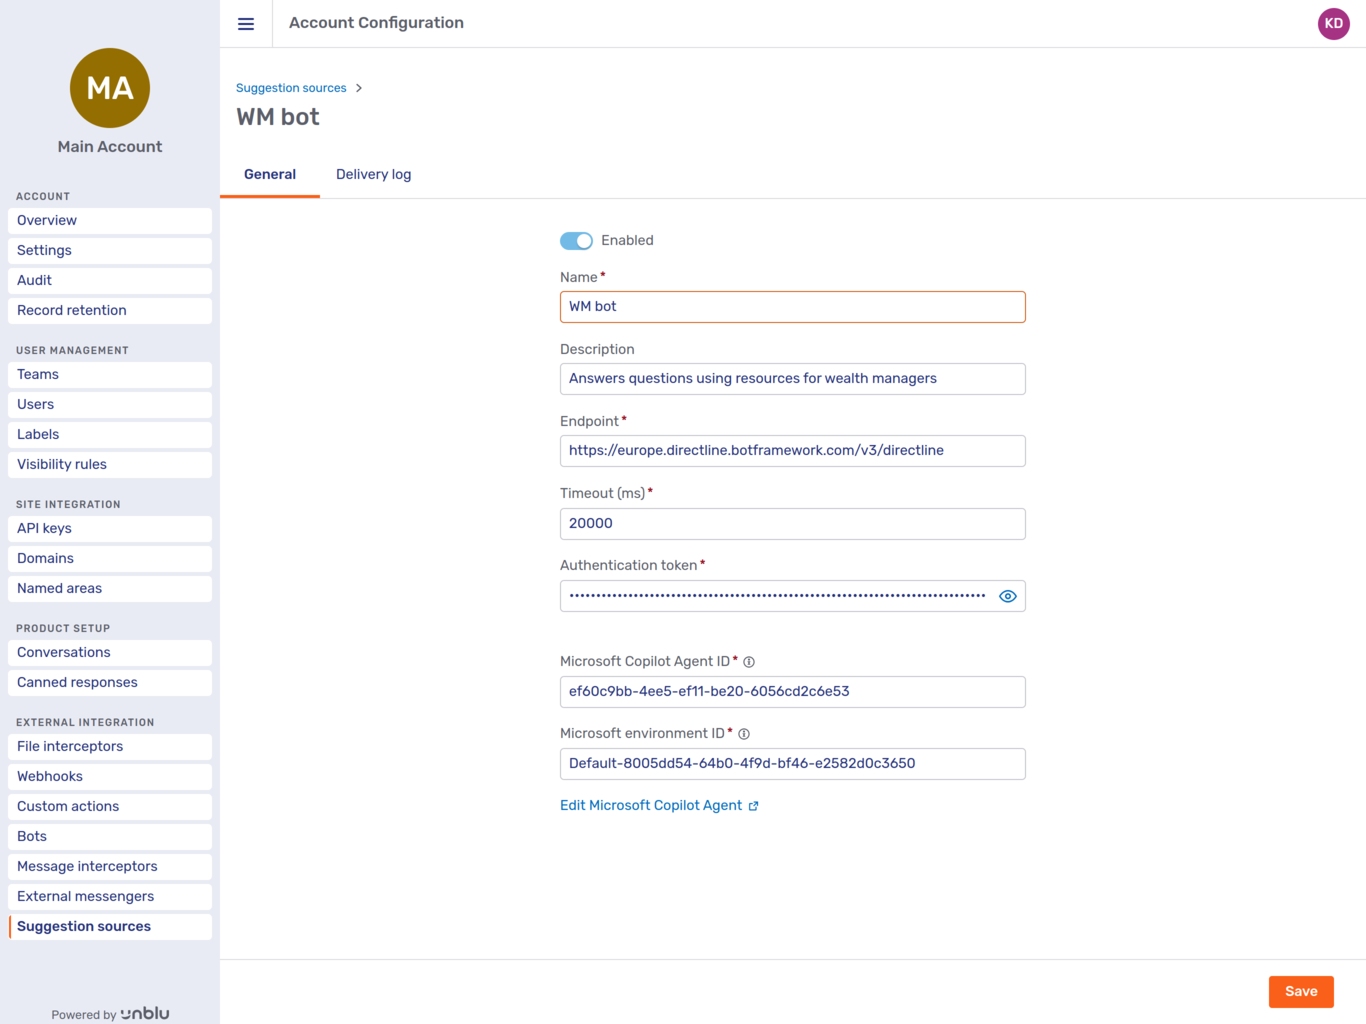Image resolution: width=1366 pixels, height=1024 pixels.
Task: Click inside the Name input field
Action: (792, 306)
